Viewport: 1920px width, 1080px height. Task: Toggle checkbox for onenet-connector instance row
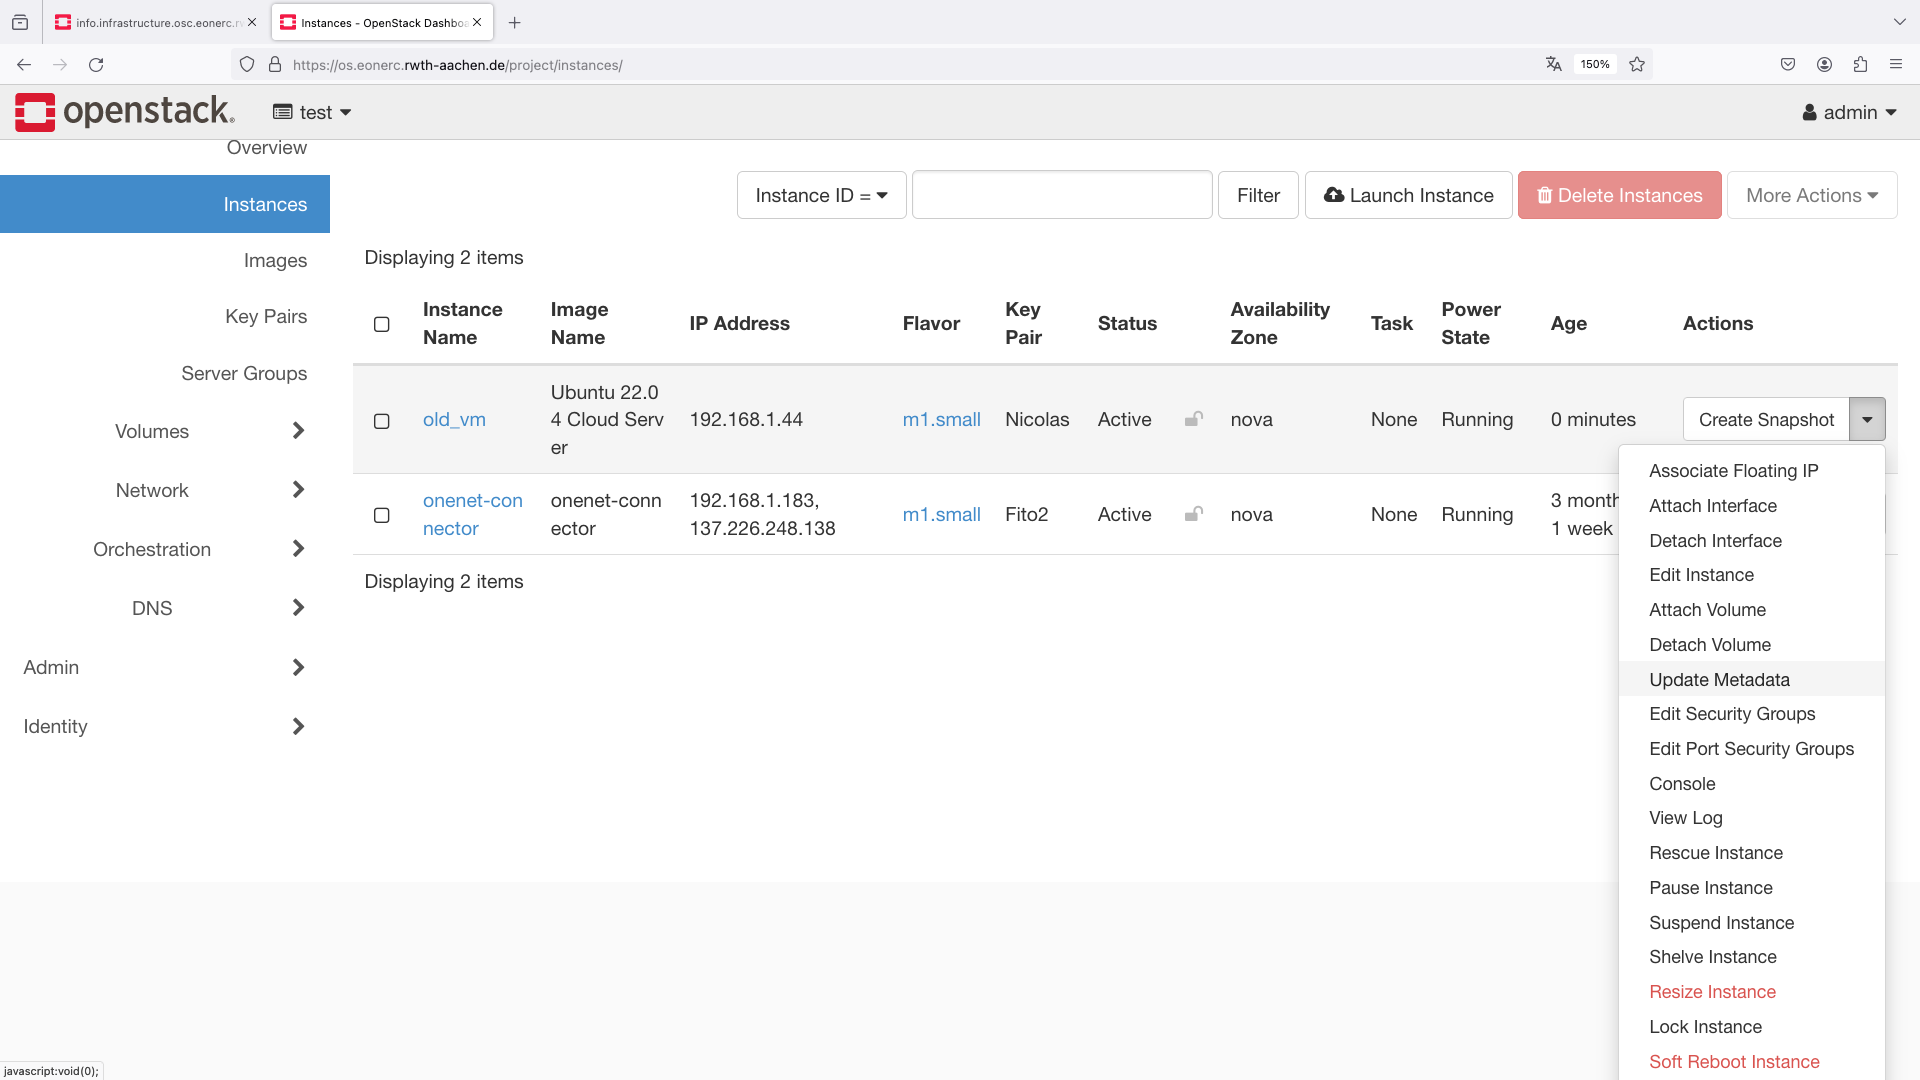[x=382, y=514]
